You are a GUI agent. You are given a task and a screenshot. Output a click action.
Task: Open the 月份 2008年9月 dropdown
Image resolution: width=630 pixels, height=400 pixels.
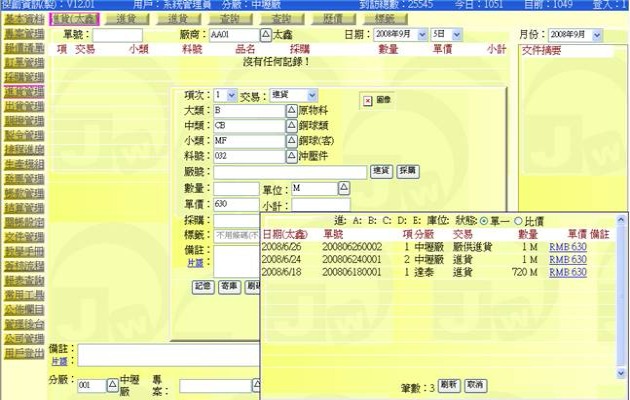597,34
